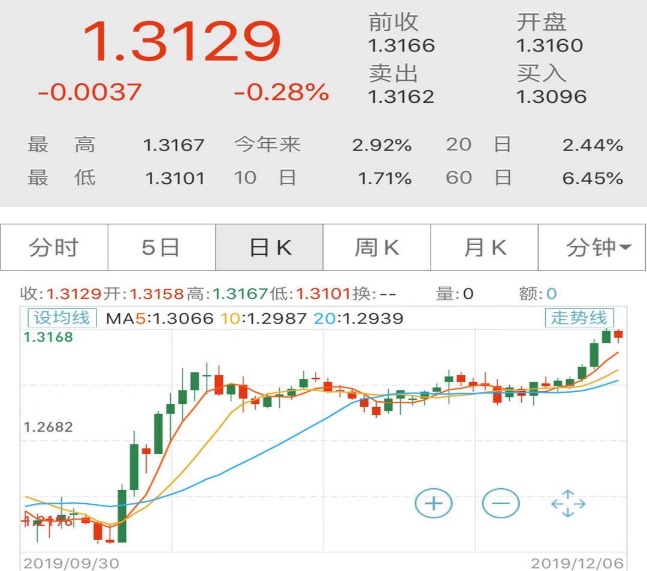The width and height of the screenshot is (647, 571).
Task: Click the 分钟 dropdown arrow
Action: (625, 247)
